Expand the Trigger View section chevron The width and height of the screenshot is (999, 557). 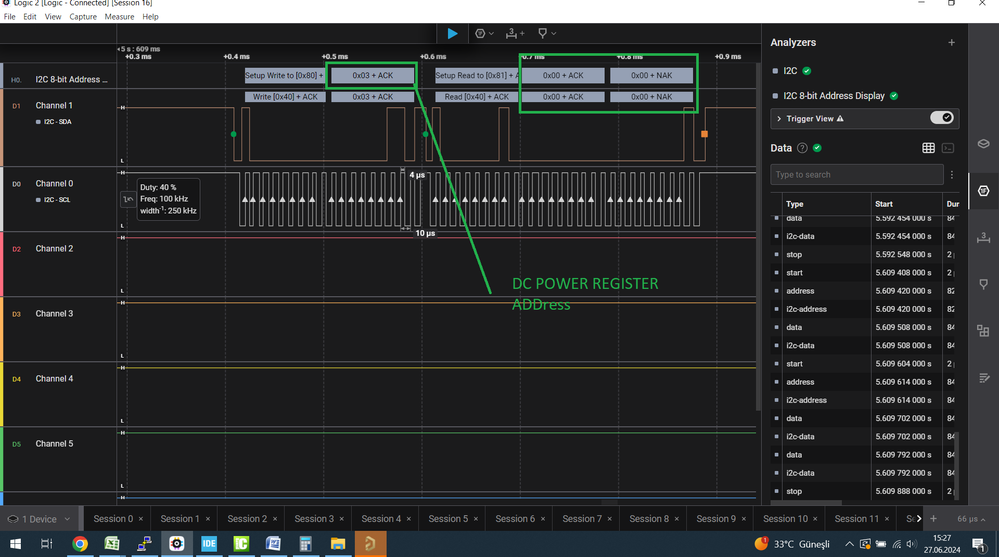coord(779,119)
